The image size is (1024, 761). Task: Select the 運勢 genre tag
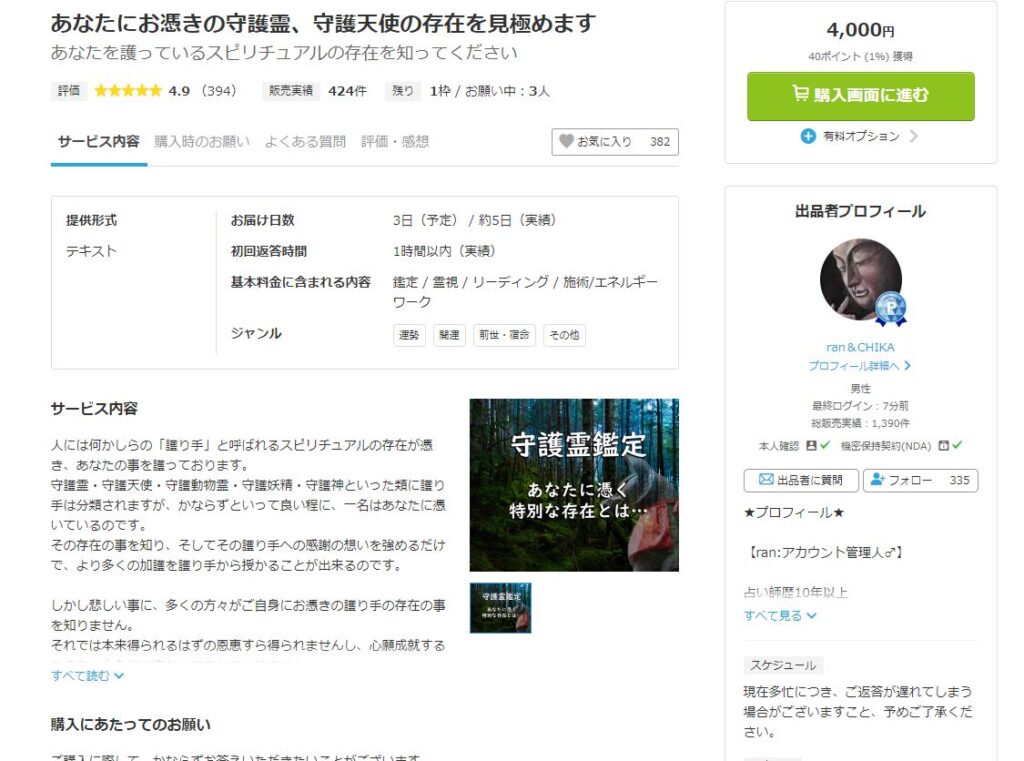409,335
